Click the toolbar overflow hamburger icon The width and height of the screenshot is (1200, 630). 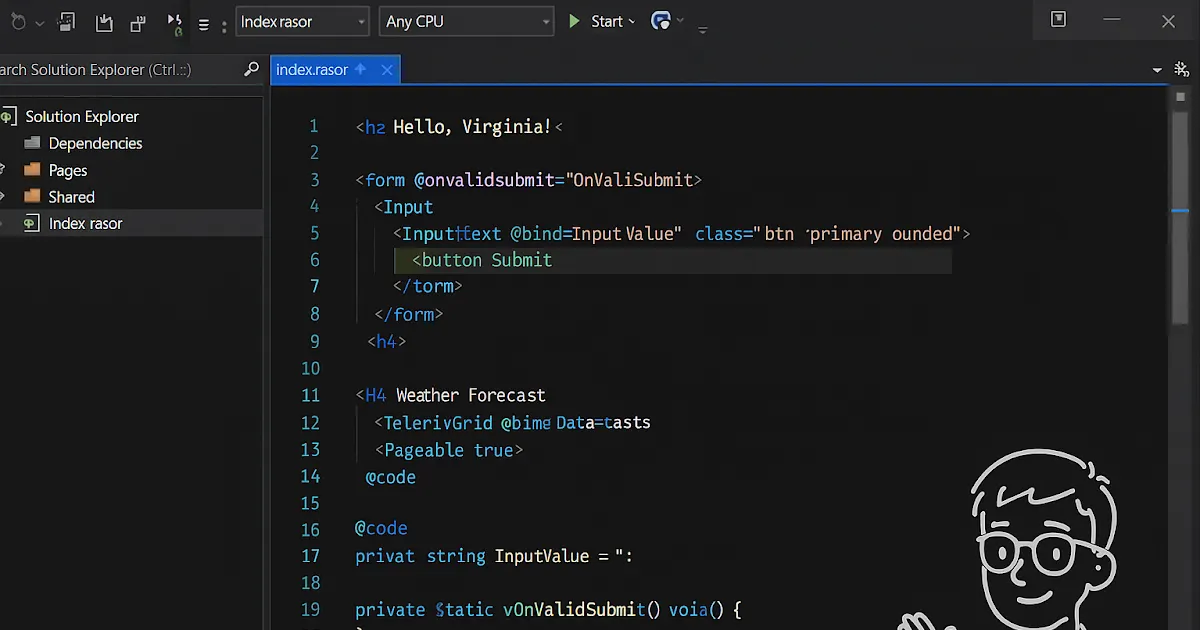tap(204, 22)
